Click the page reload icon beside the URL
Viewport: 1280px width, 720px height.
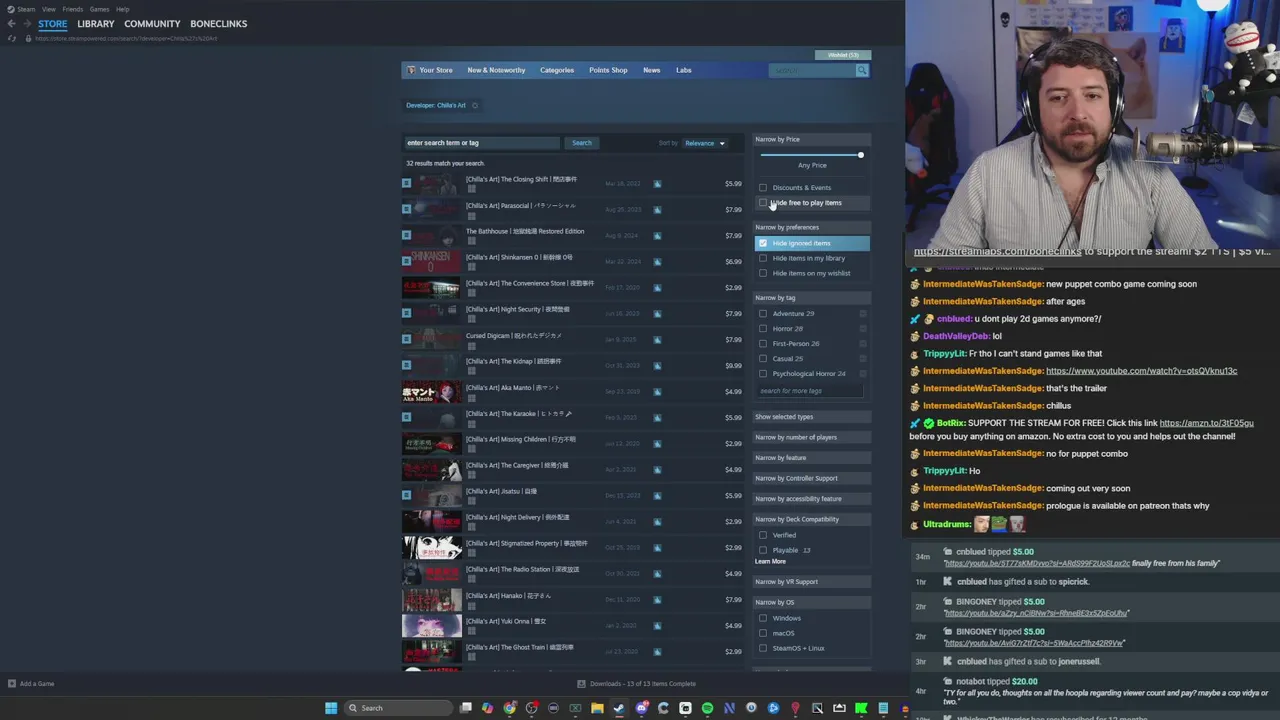pos(12,38)
